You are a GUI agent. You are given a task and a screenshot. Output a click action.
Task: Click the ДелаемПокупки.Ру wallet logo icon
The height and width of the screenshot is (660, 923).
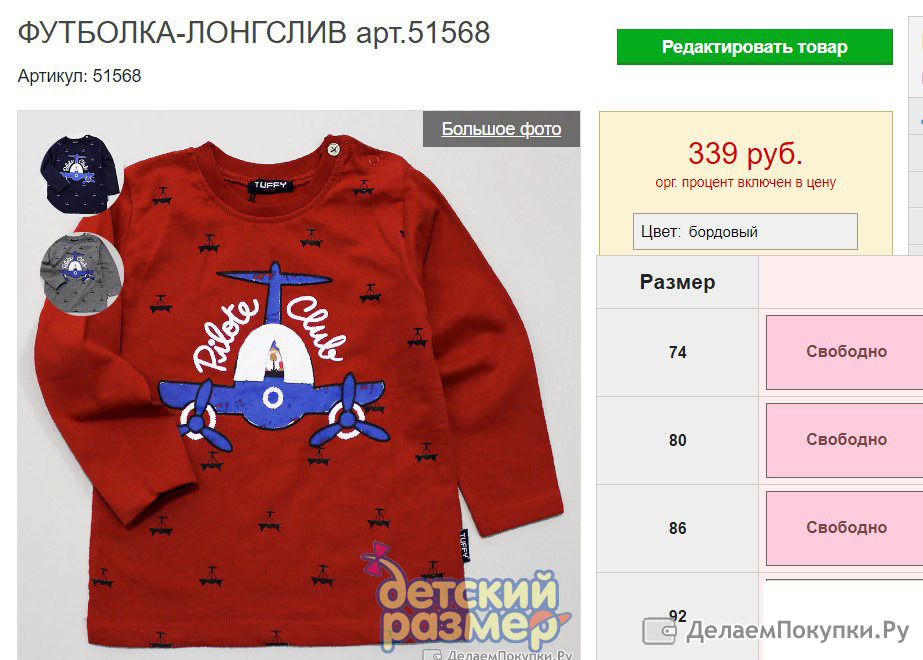pos(659,631)
